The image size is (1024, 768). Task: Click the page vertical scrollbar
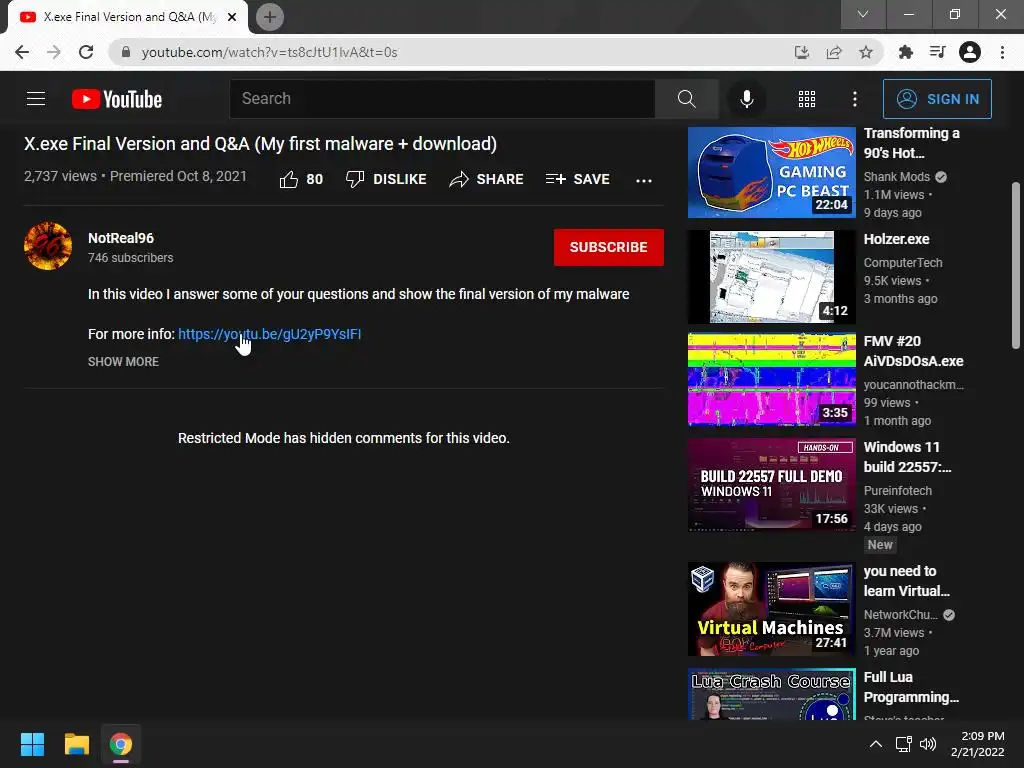pyautogui.click(x=1016, y=265)
